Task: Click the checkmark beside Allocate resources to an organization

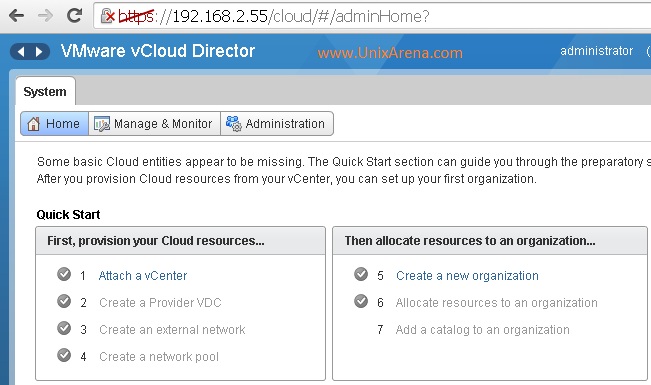Action: [361, 301]
